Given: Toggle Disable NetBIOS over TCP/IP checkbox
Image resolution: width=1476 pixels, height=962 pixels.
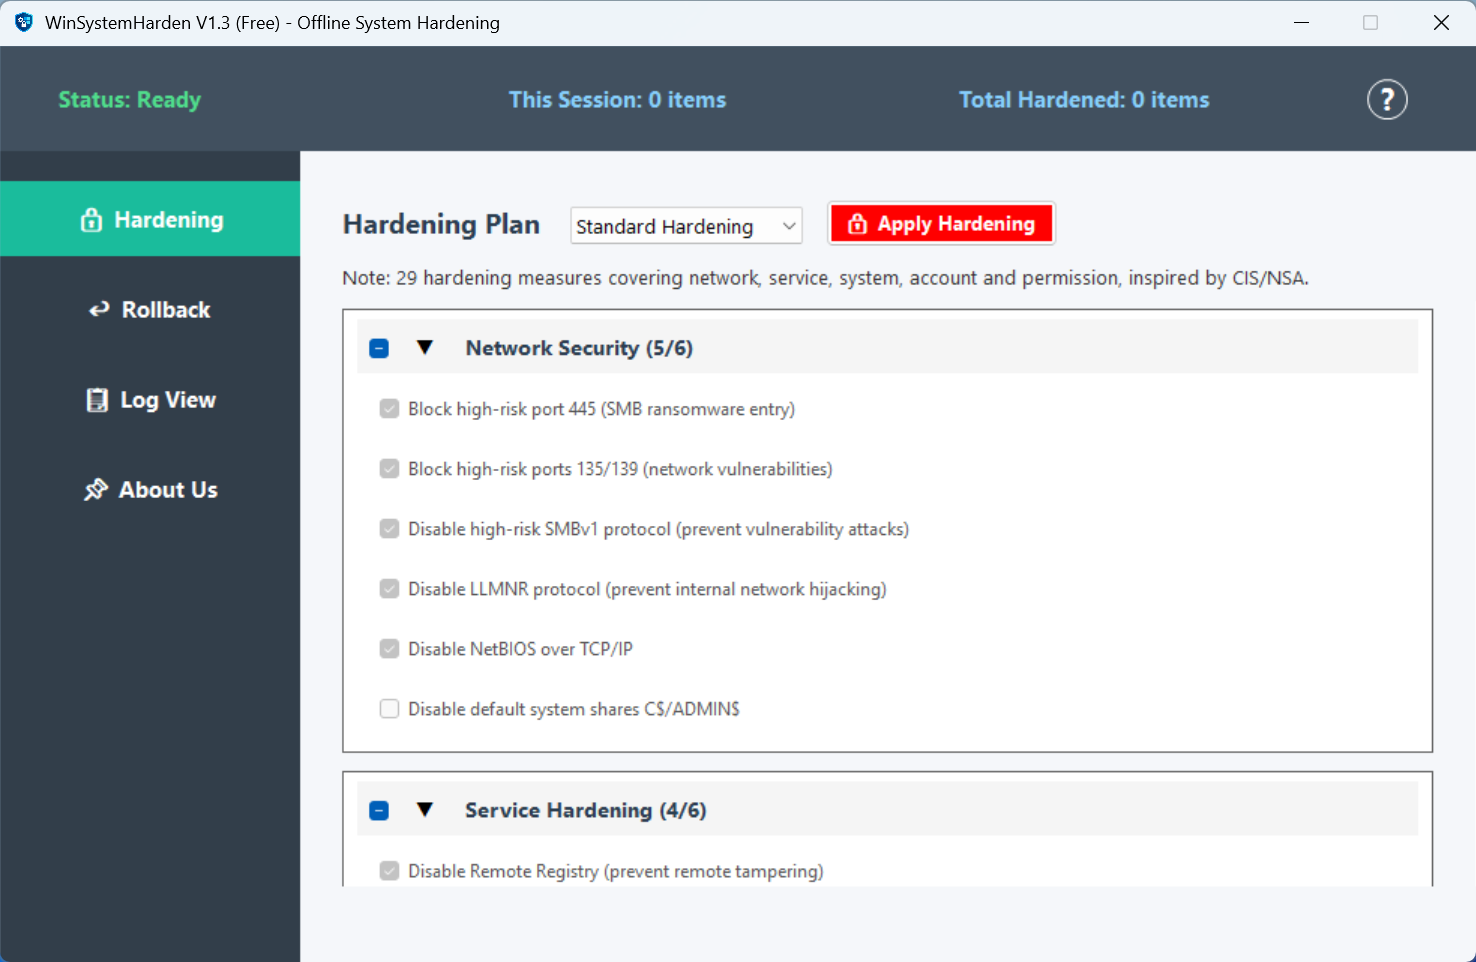Looking at the screenshot, I should pos(389,649).
